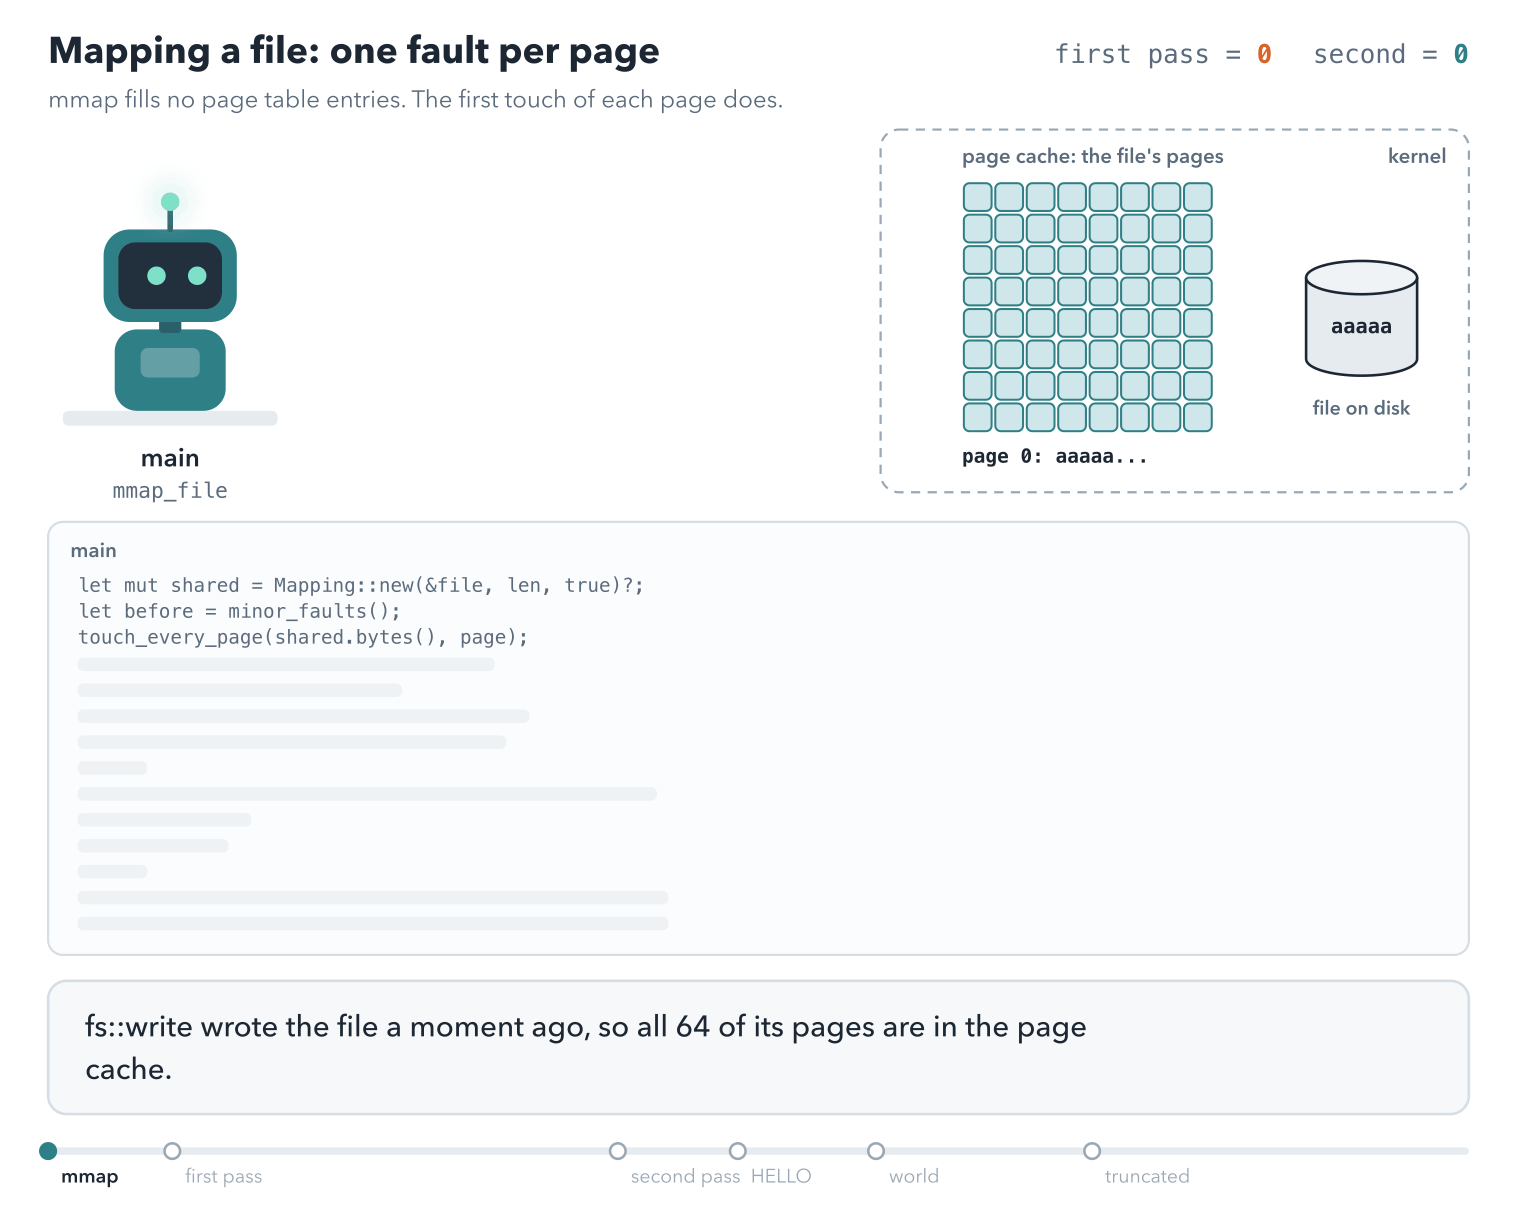1517x1214 pixels.
Task: Jump to the HELLO timeline marker
Action: tap(738, 1151)
